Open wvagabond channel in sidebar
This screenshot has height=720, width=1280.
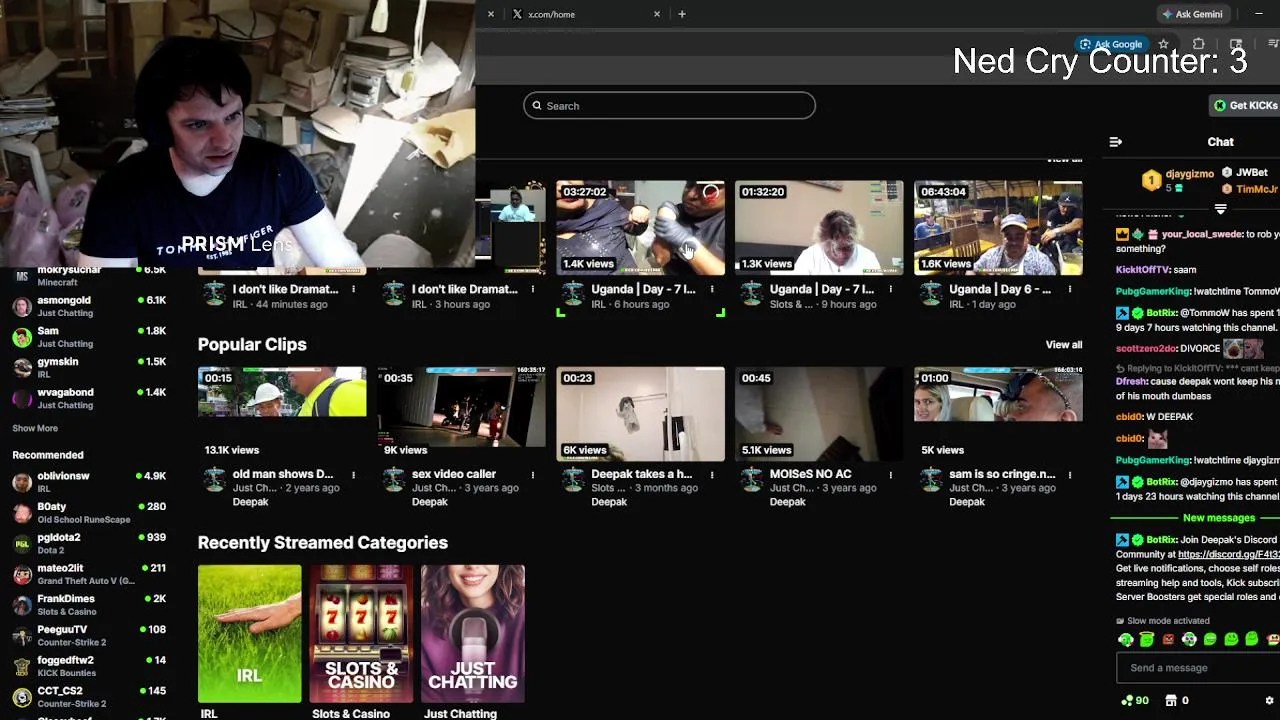click(90, 398)
